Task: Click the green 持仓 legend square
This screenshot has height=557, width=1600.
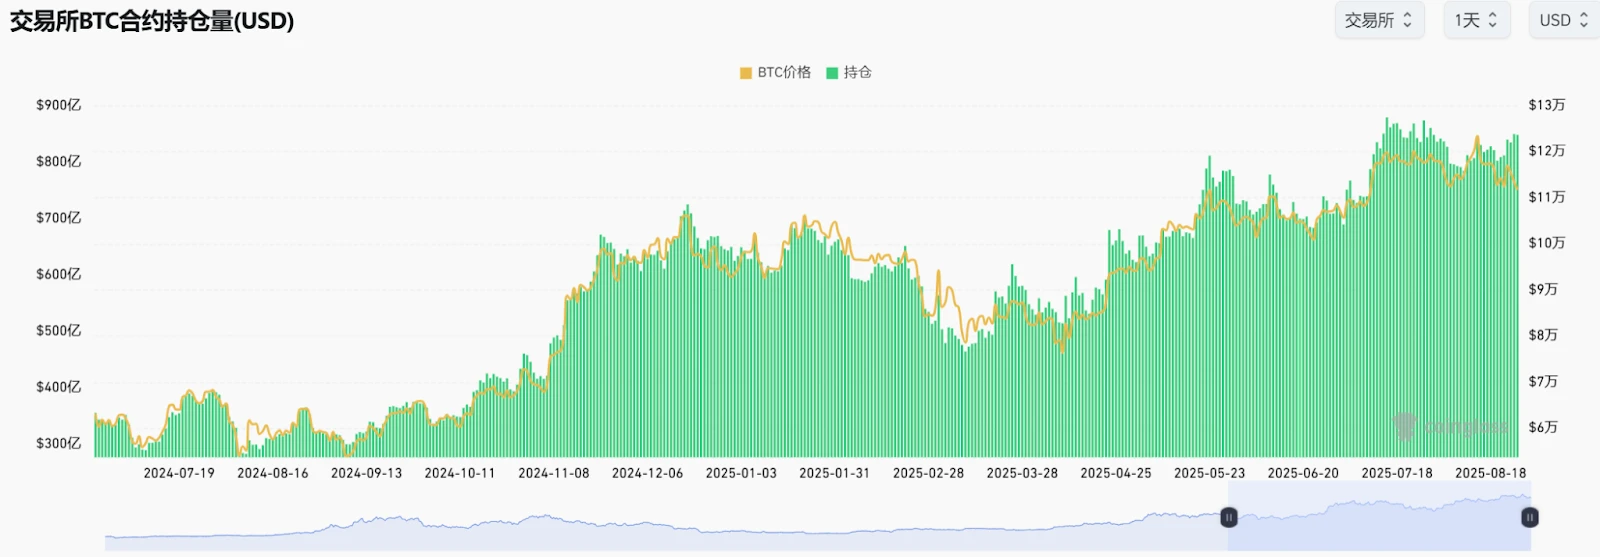Action: [832, 73]
